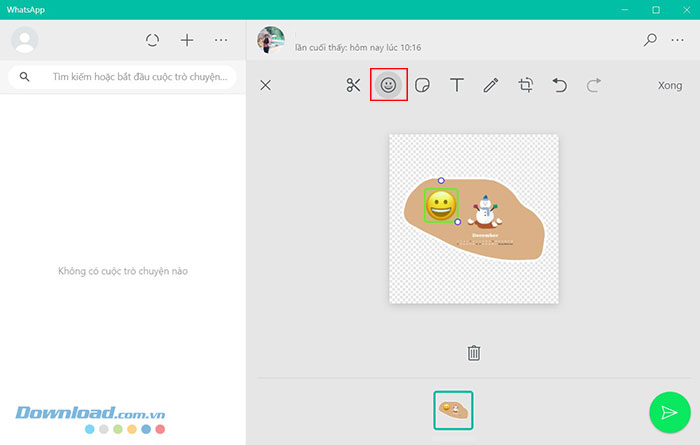Viewport: 700px width, 445px height.
Task: Select the crop and rotate tool
Action: [526, 85]
